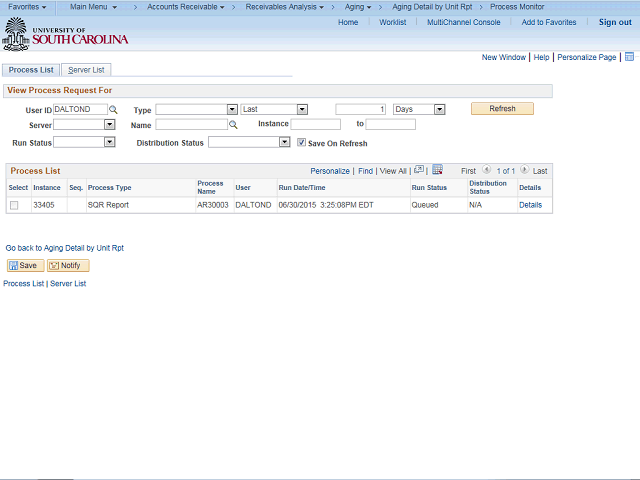Toggle Save On Refresh checkbox
Viewport: 640px width, 480px height.
coord(301,142)
